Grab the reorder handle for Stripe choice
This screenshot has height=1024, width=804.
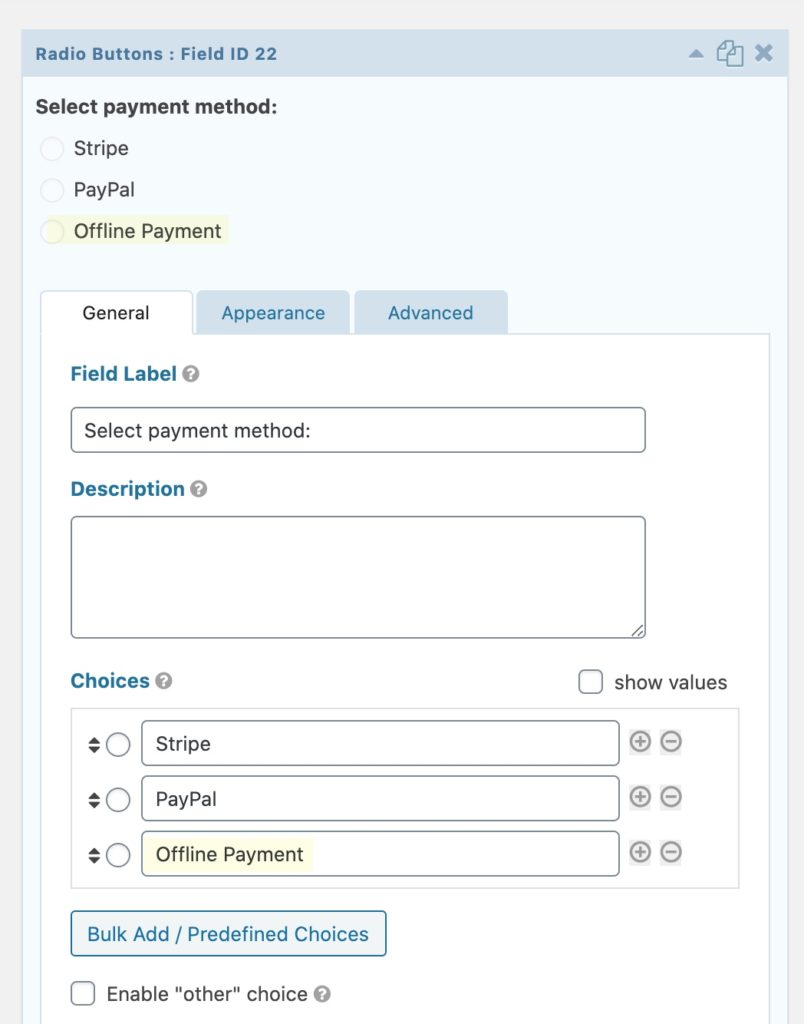pos(94,744)
